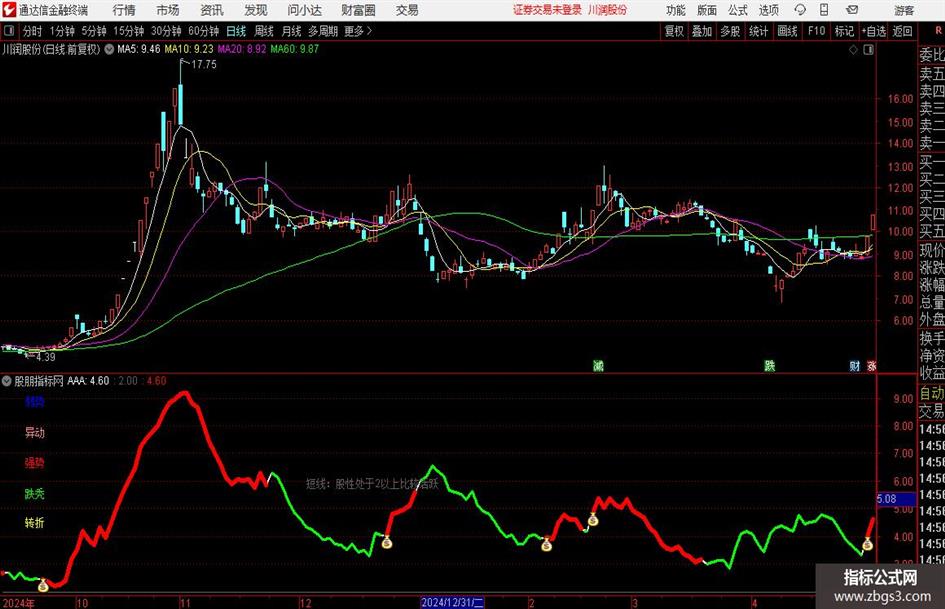Open the 财富圈 menu
Viewport: 945px width, 609px height.
(358, 10)
